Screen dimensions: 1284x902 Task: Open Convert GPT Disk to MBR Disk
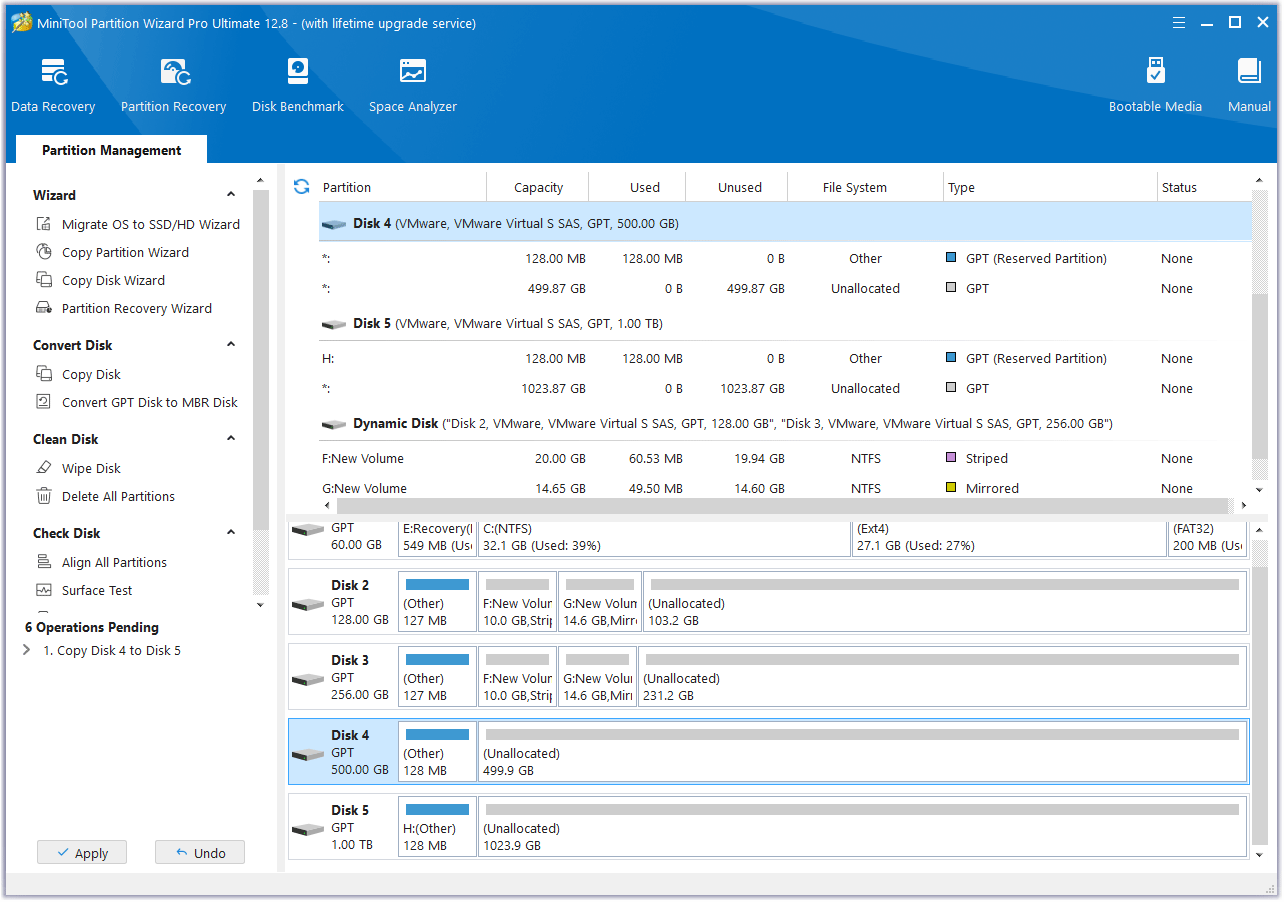(x=150, y=402)
